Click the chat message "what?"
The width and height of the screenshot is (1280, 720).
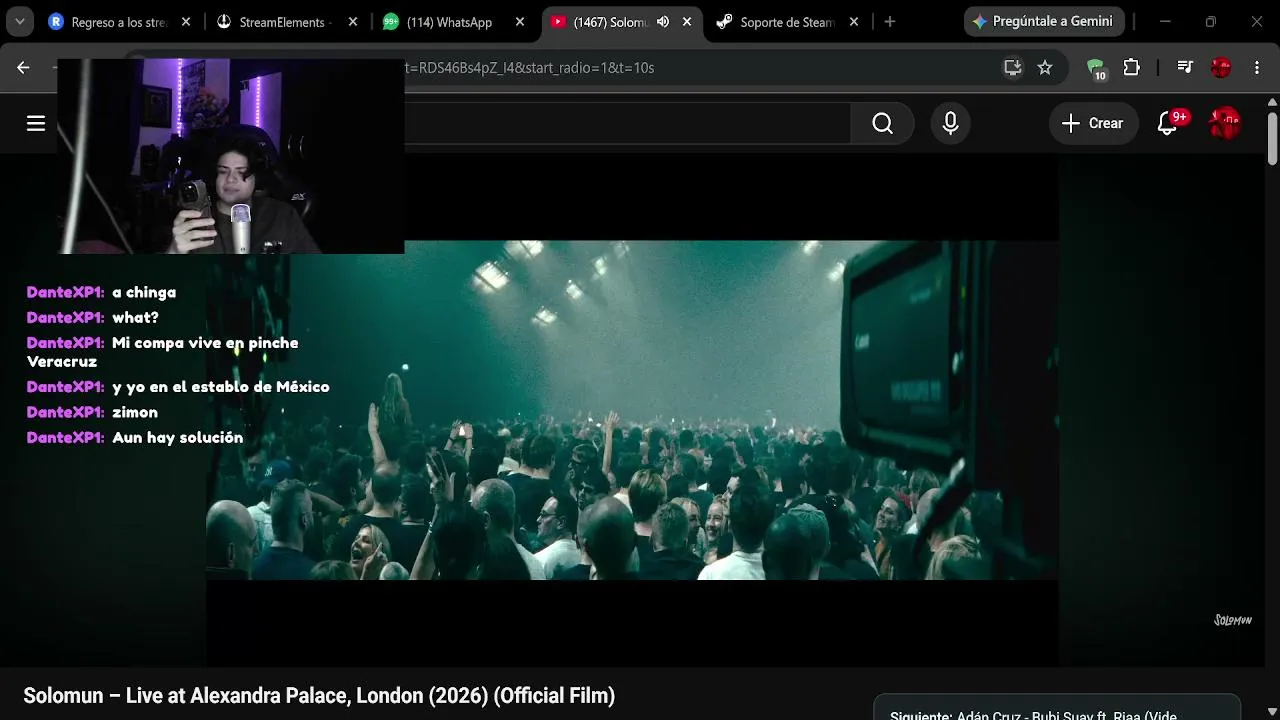point(135,317)
